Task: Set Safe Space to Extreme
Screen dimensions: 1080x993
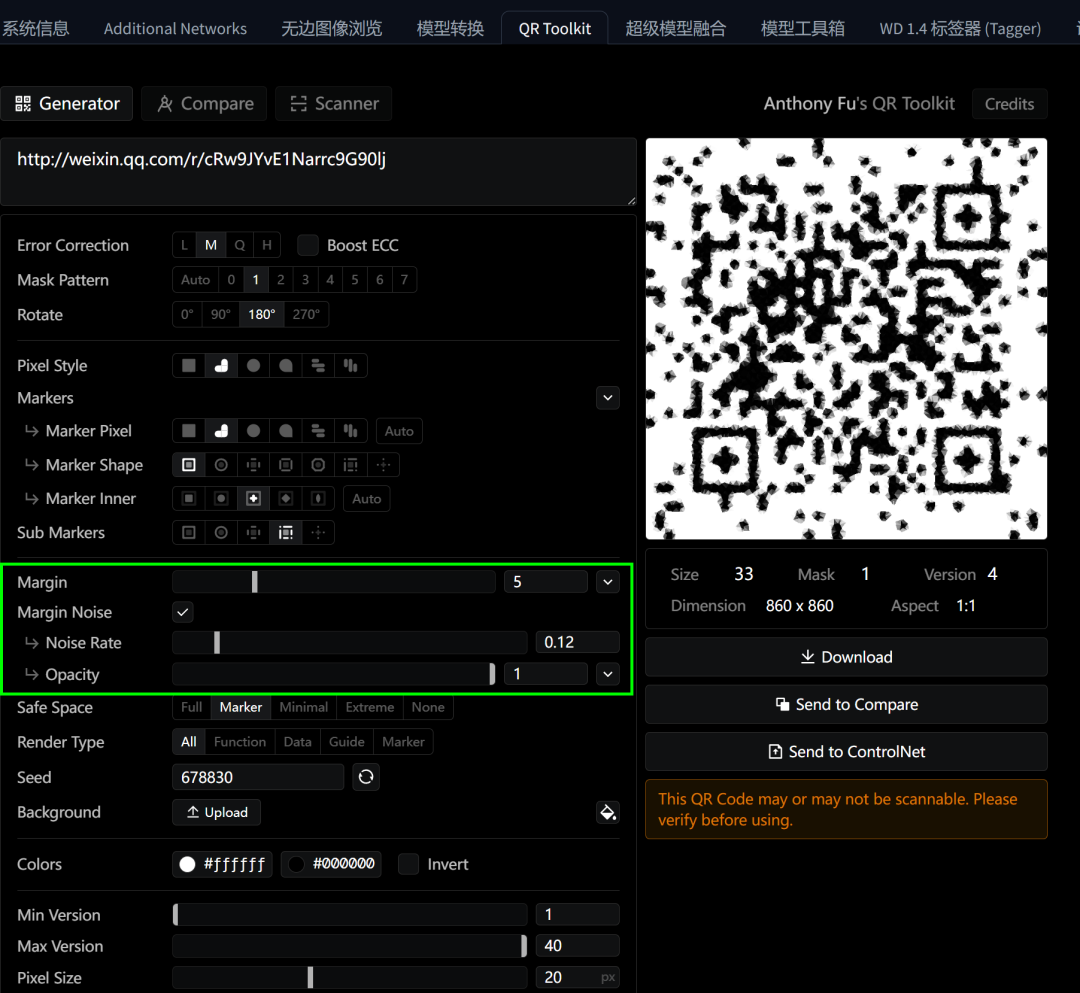Action: click(370, 707)
